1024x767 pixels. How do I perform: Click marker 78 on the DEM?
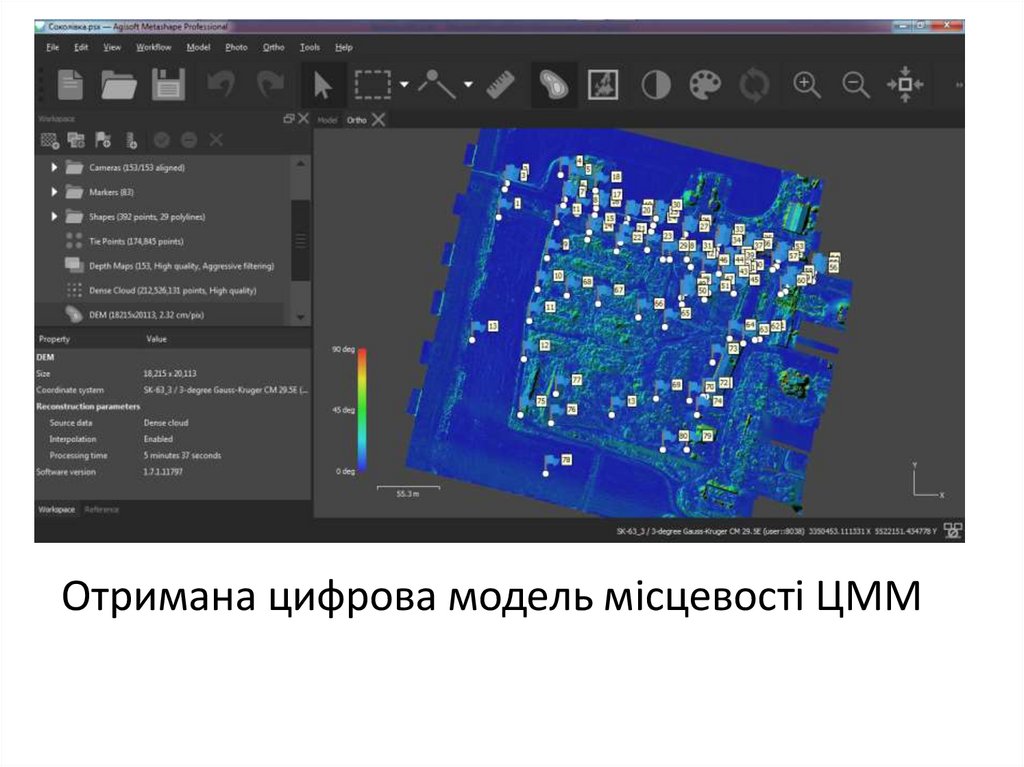point(567,460)
